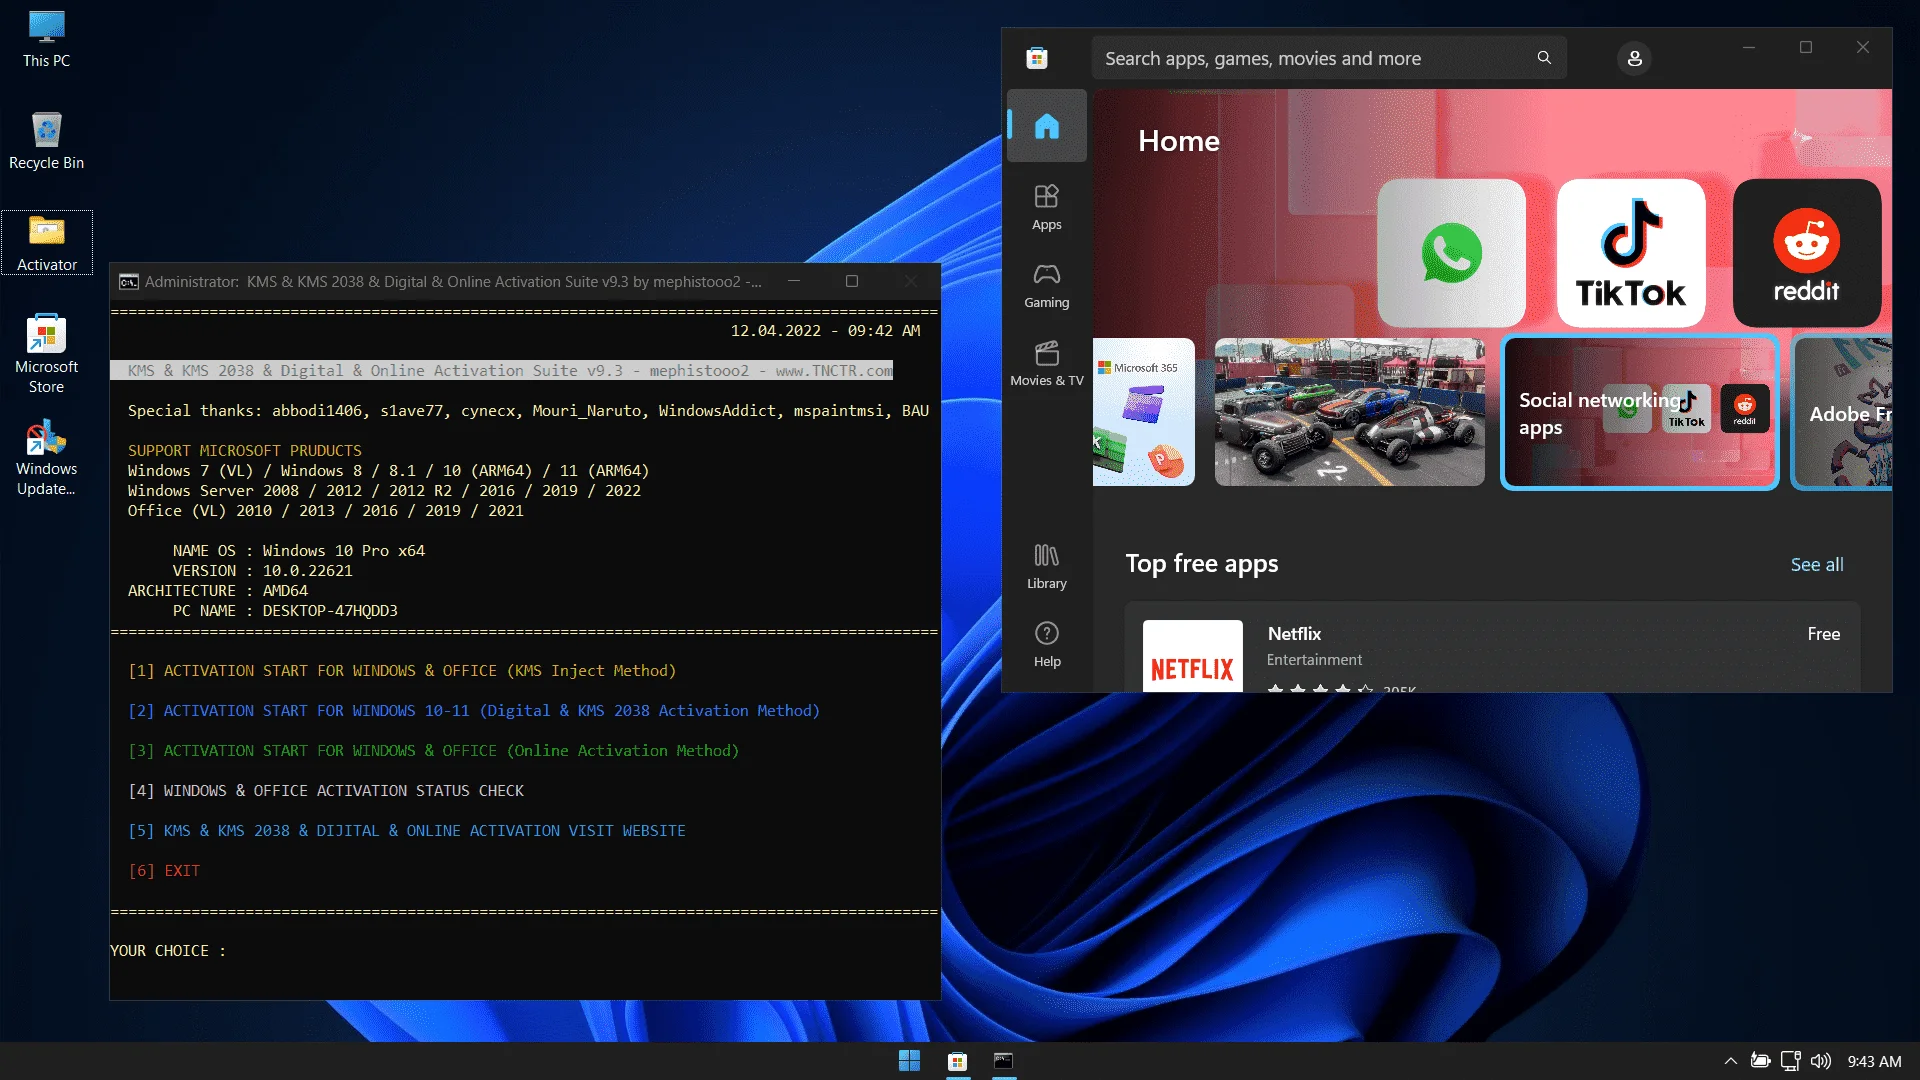Click the Netflix logo thumbnail

[x=1192, y=657]
